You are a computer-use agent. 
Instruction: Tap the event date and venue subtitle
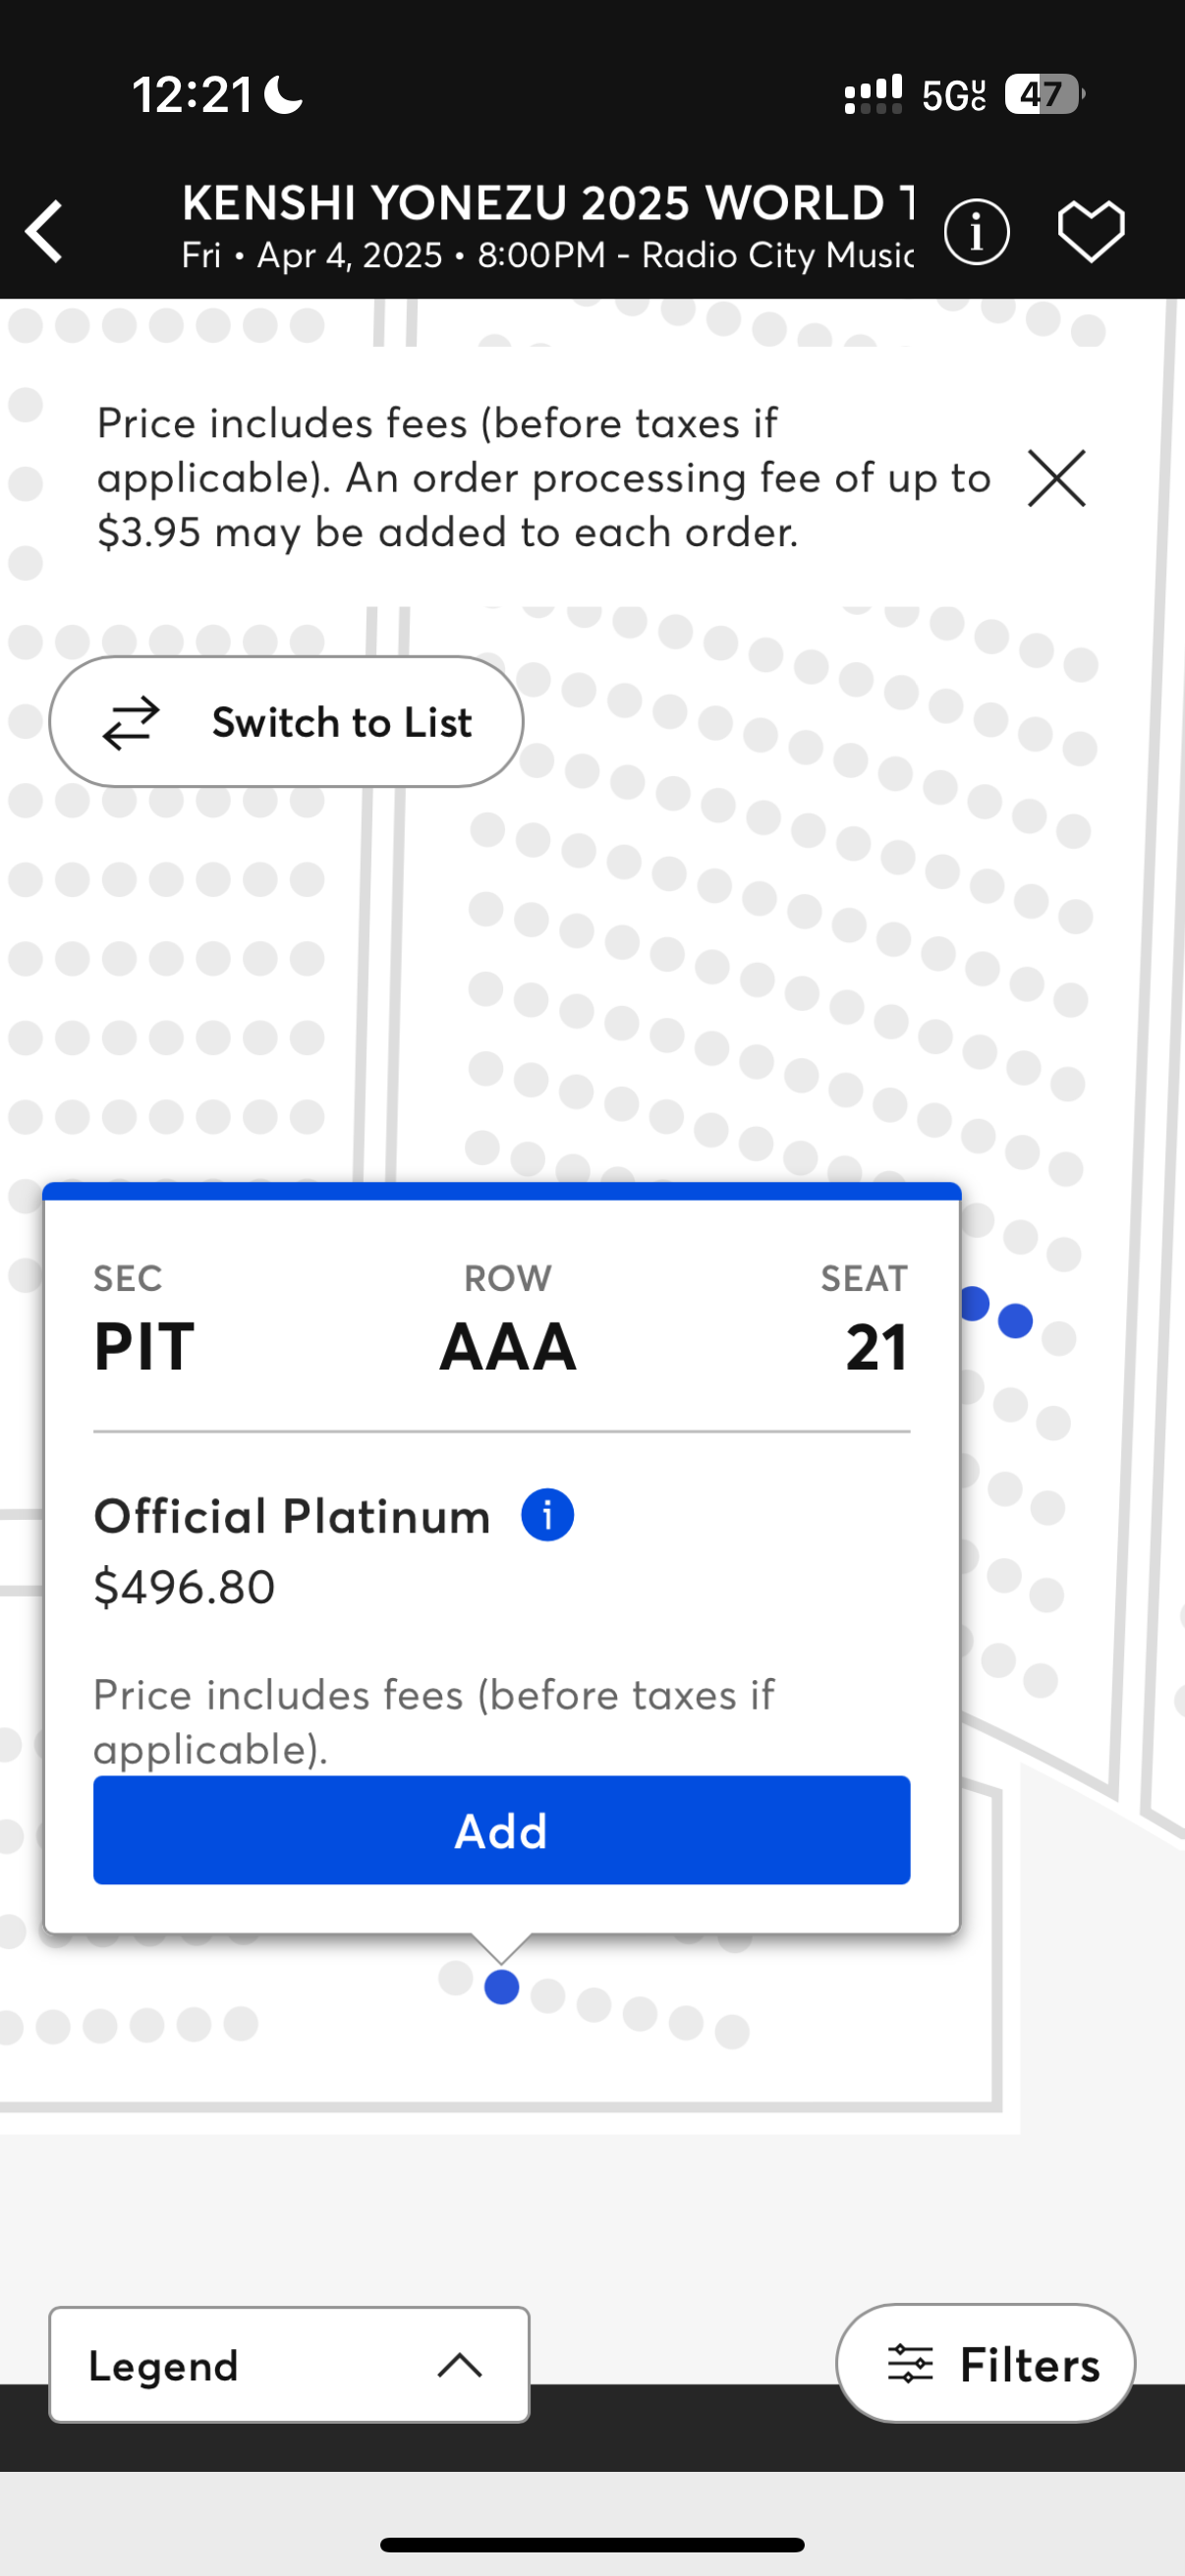coord(547,256)
